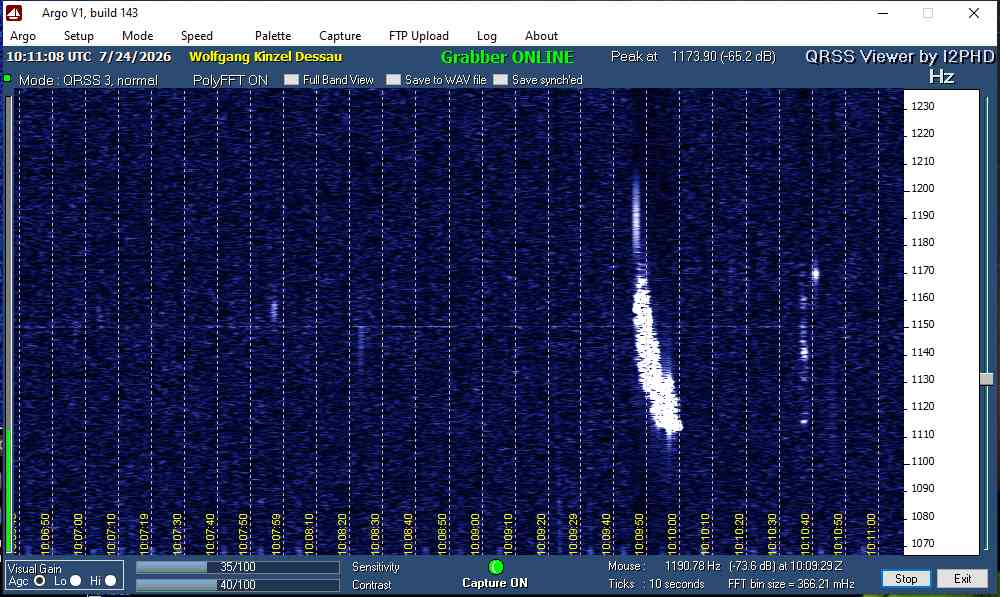Close the Argo window
This screenshot has width=1000, height=597.
point(973,13)
